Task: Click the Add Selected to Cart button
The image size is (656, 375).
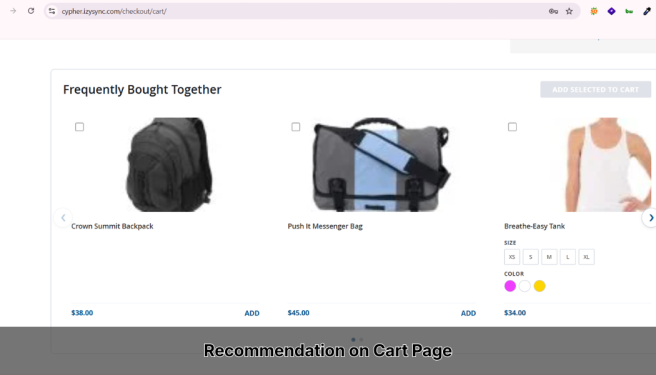Action: (595, 90)
